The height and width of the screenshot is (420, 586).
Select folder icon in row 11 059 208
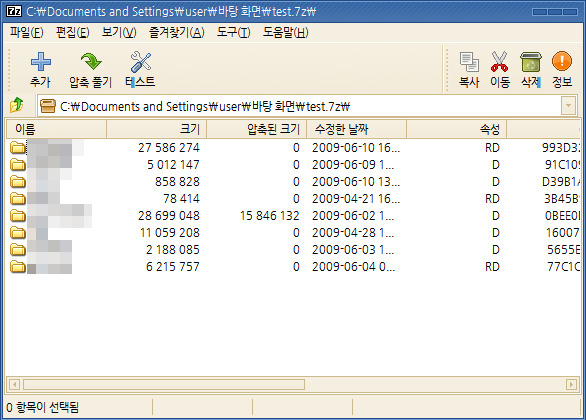(x=18, y=233)
